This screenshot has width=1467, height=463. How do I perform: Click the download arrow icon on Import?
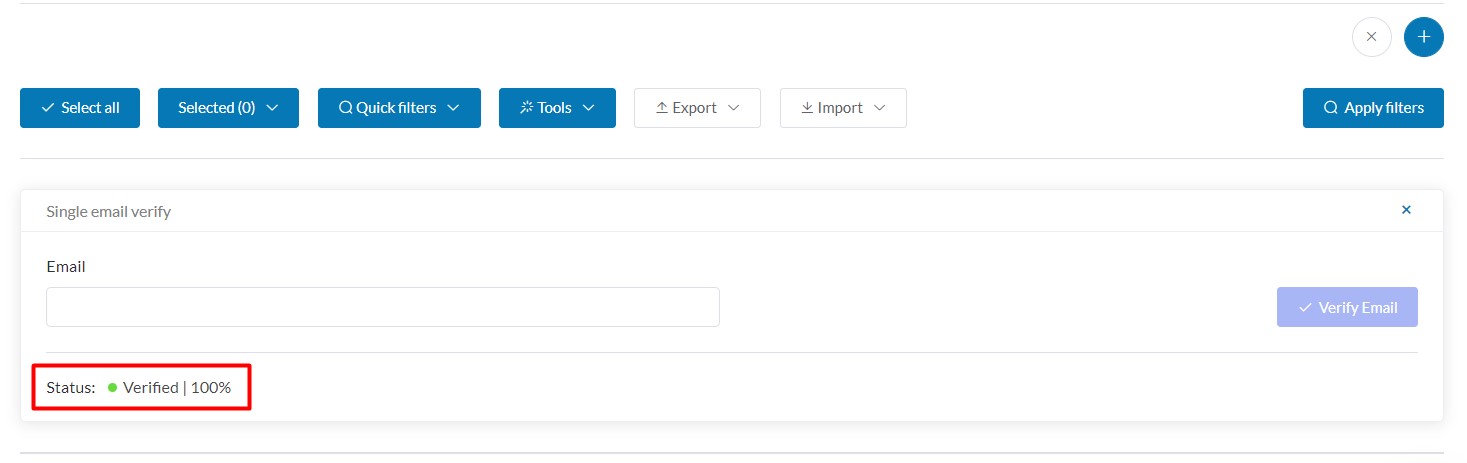[807, 108]
